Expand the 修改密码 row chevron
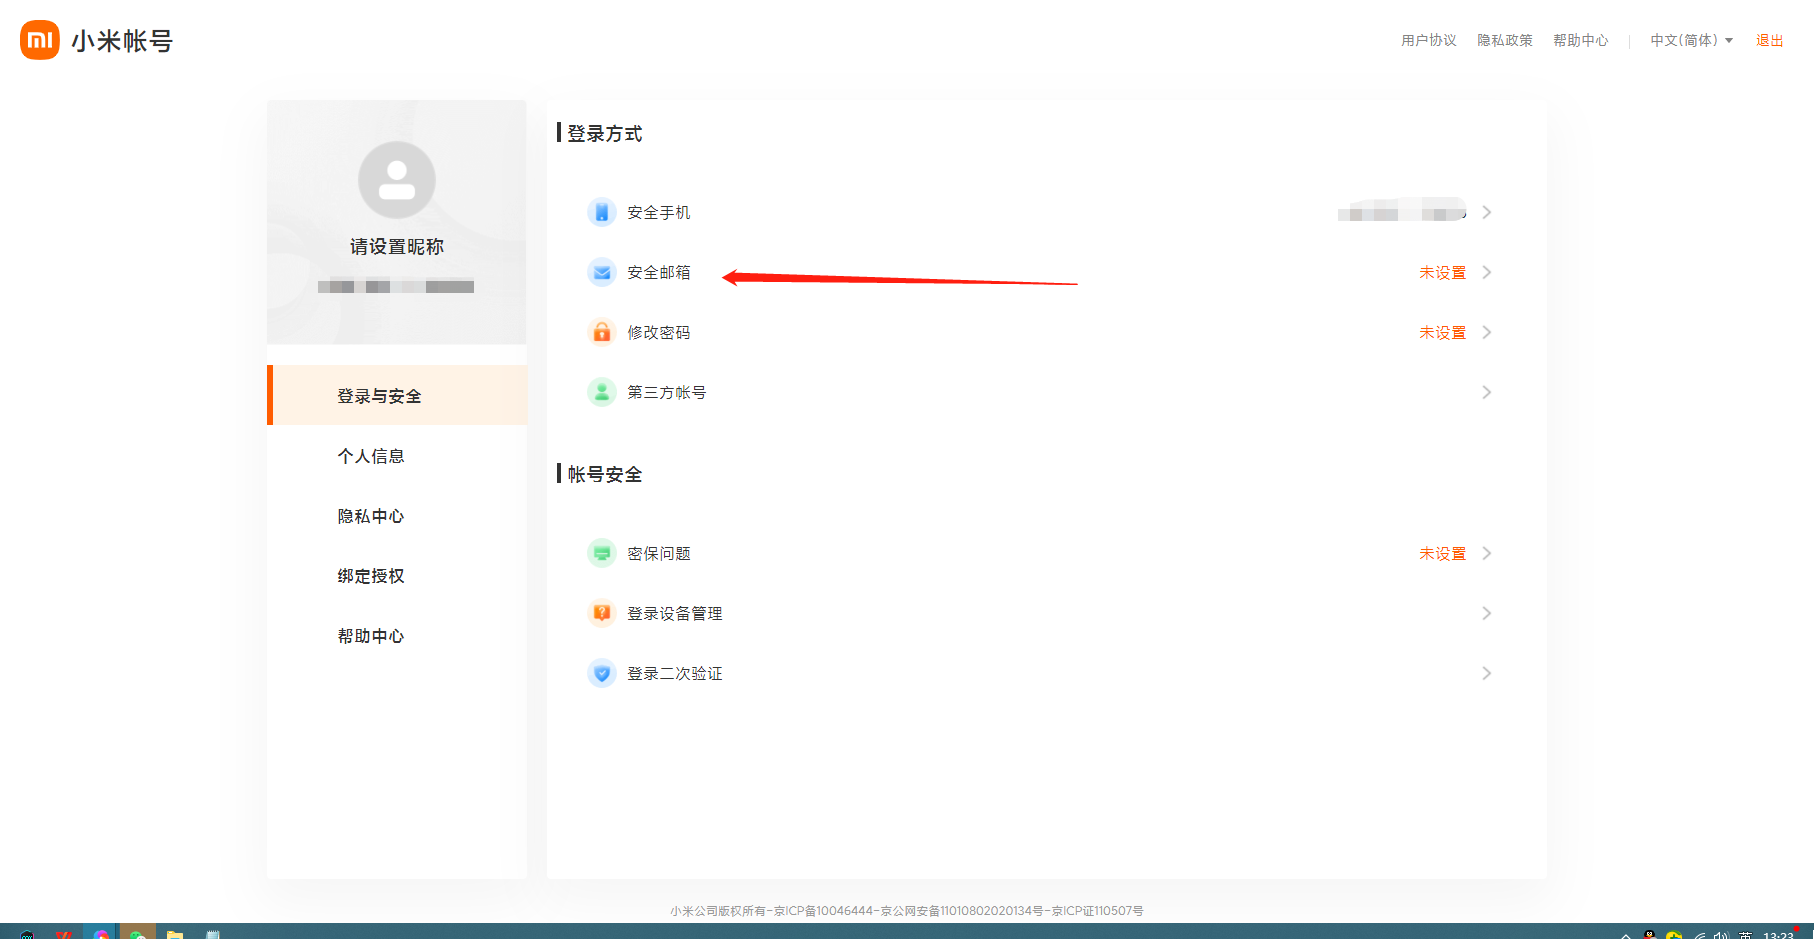The image size is (1814, 939). (1487, 332)
